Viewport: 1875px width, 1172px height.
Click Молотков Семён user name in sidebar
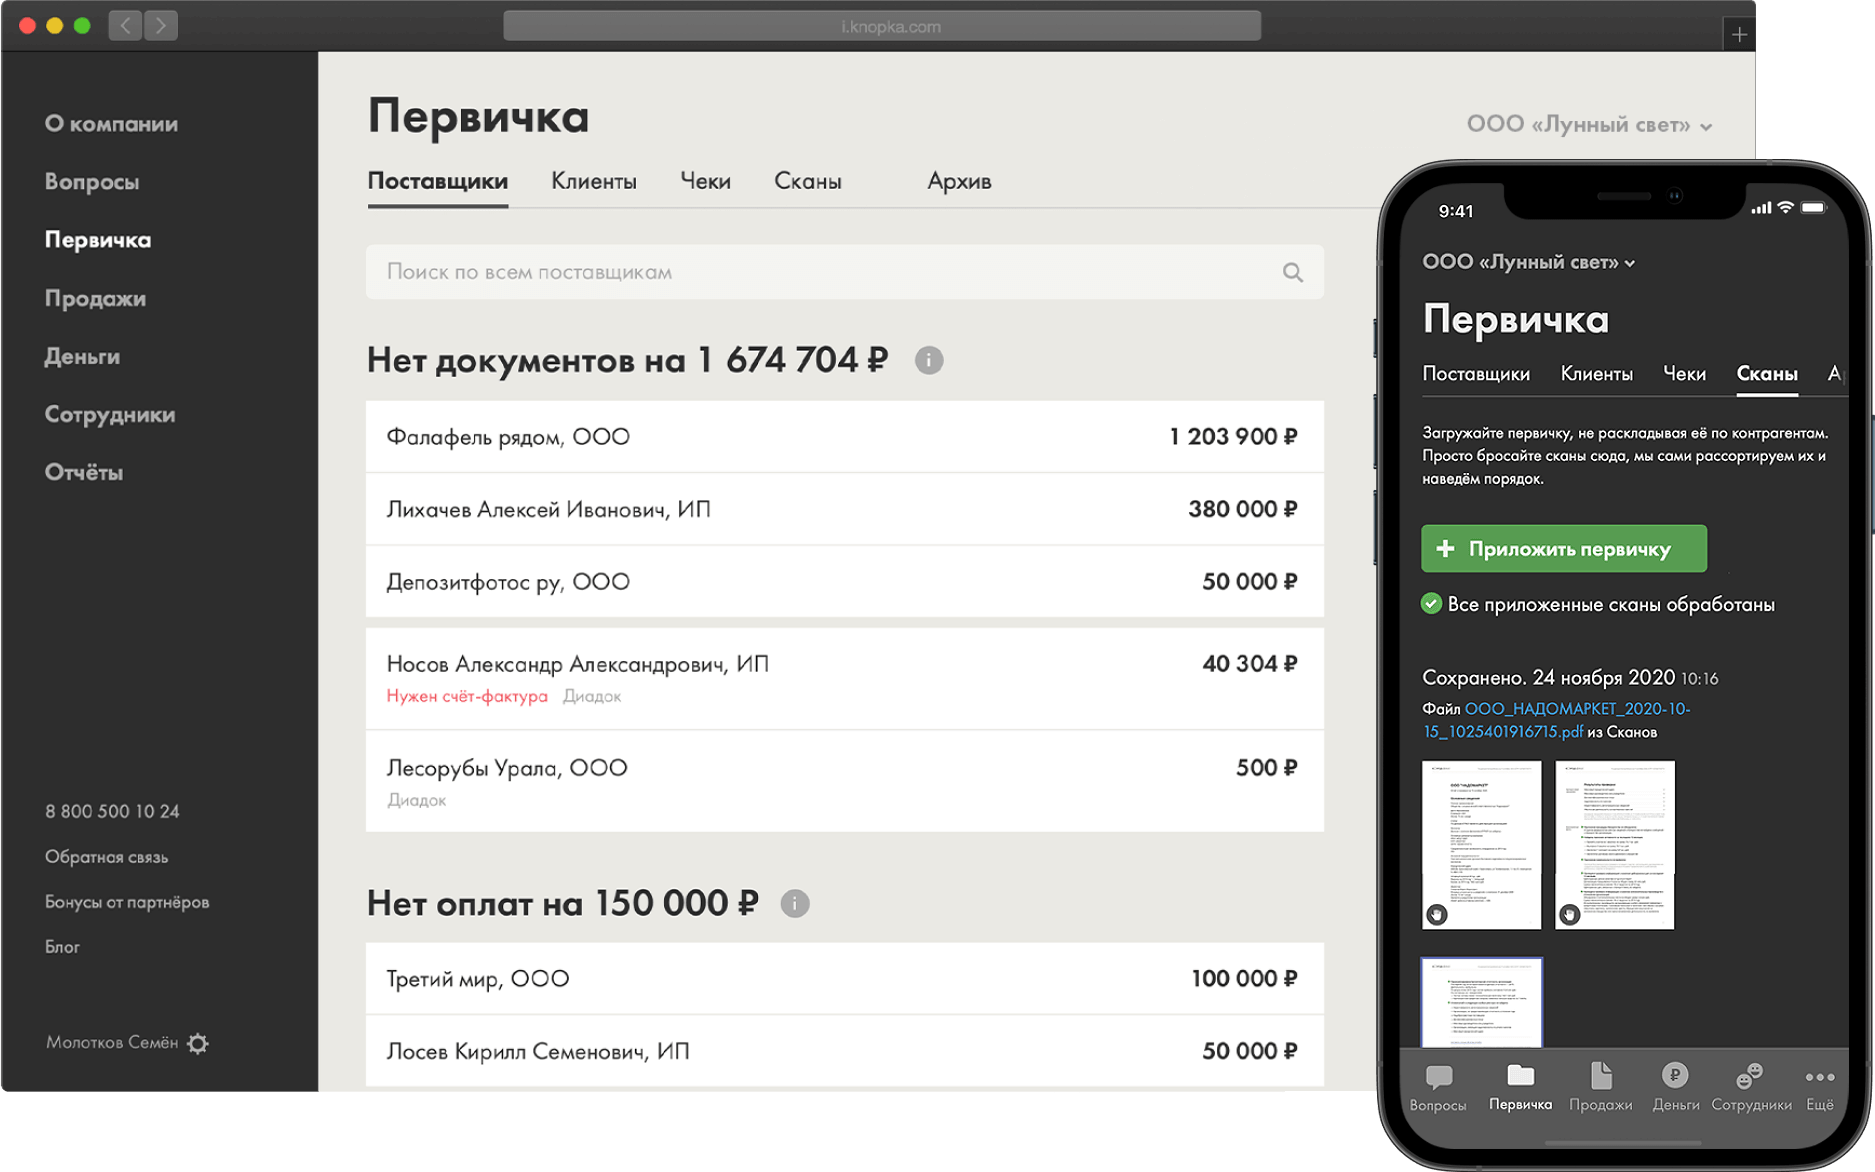point(112,1042)
